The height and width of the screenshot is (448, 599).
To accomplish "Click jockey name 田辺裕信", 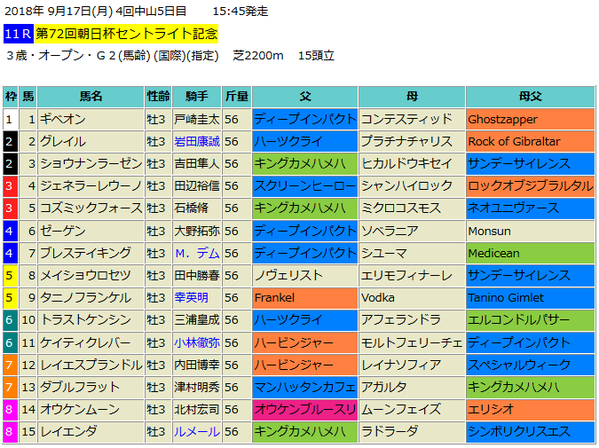I will pyautogui.click(x=197, y=186).
